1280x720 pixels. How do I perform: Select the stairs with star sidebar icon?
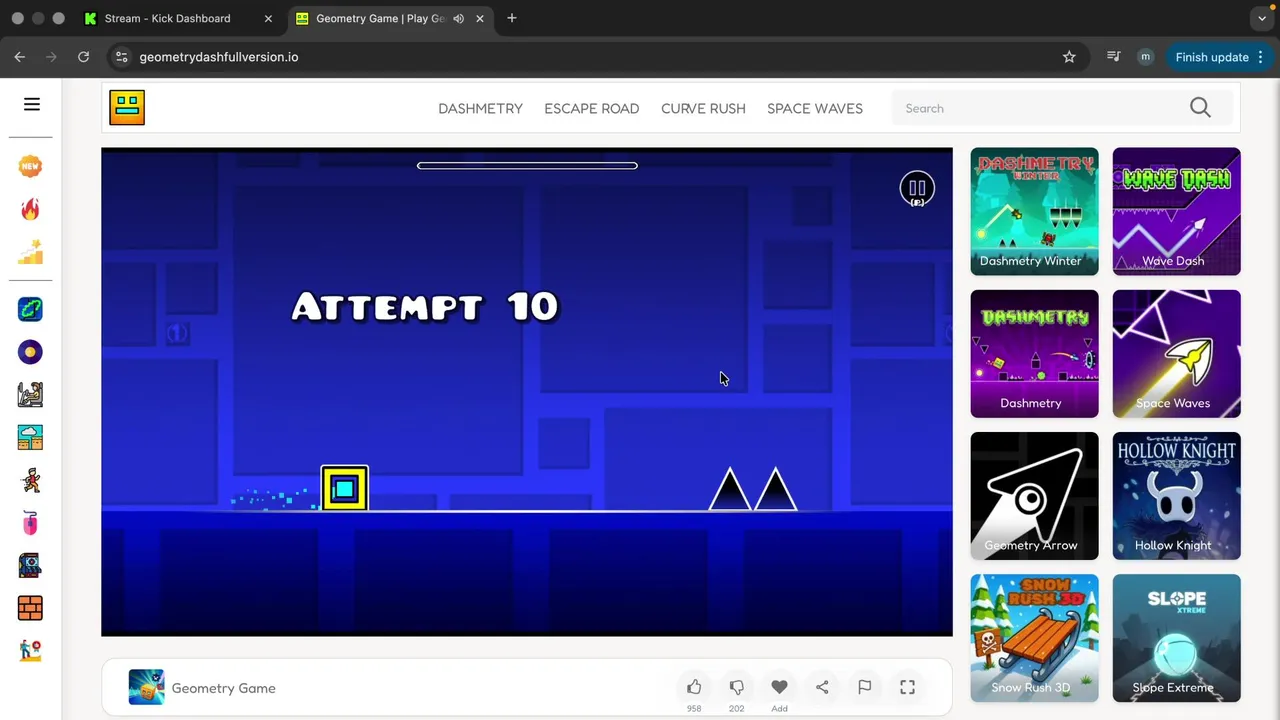[30, 253]
